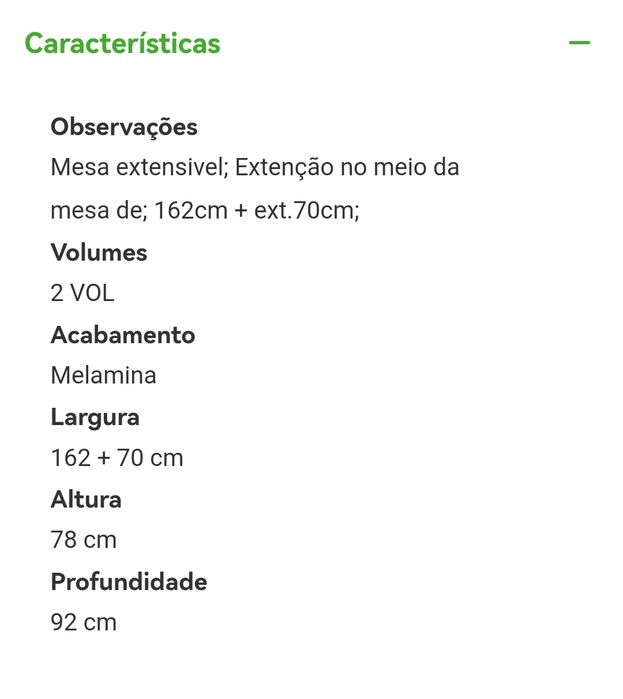623x699 pixels.
Task: Select the Volumes label
Action: pos(99,253)
